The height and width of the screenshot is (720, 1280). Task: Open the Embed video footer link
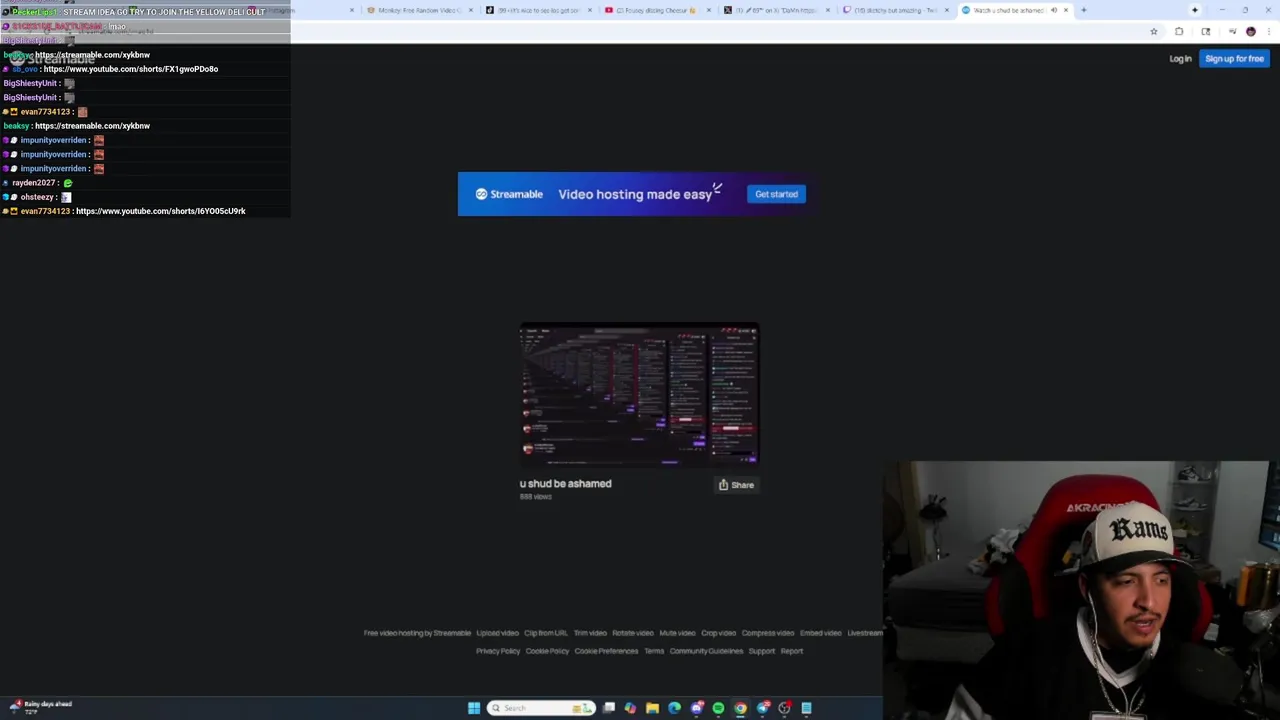pyautogui.click(x=820, y=633)
